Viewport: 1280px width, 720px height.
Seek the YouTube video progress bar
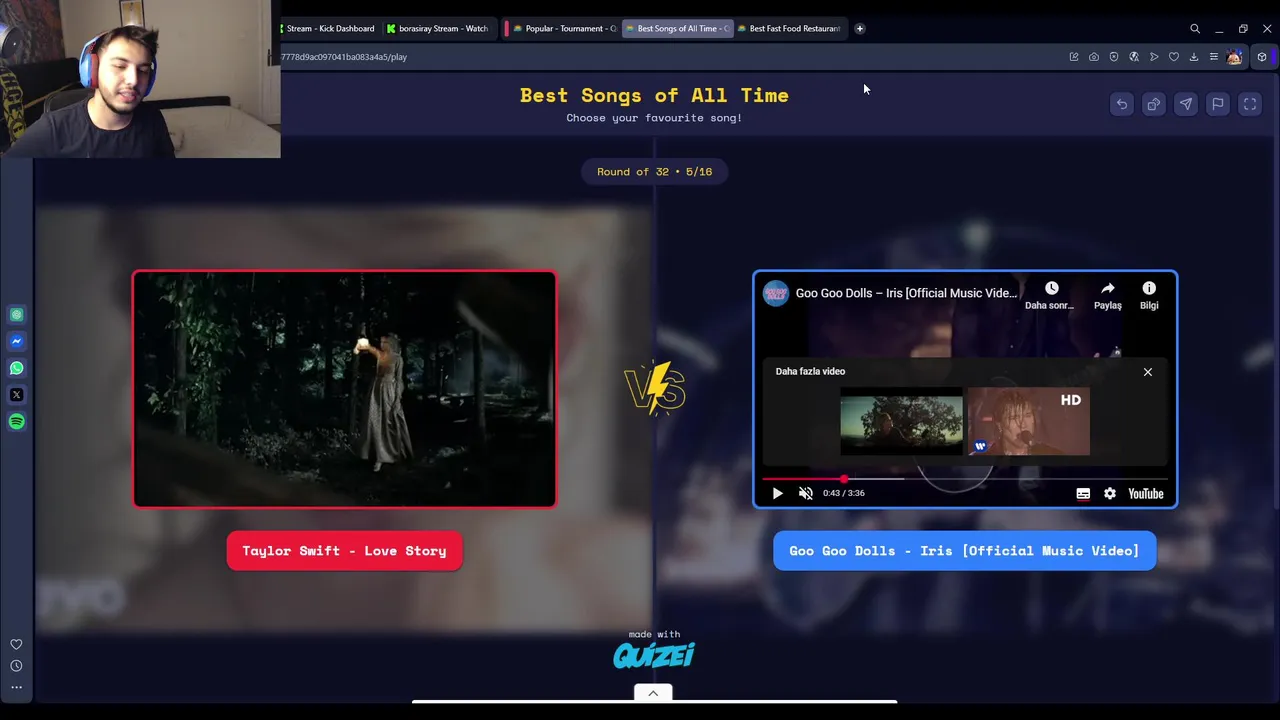[965, 479]
